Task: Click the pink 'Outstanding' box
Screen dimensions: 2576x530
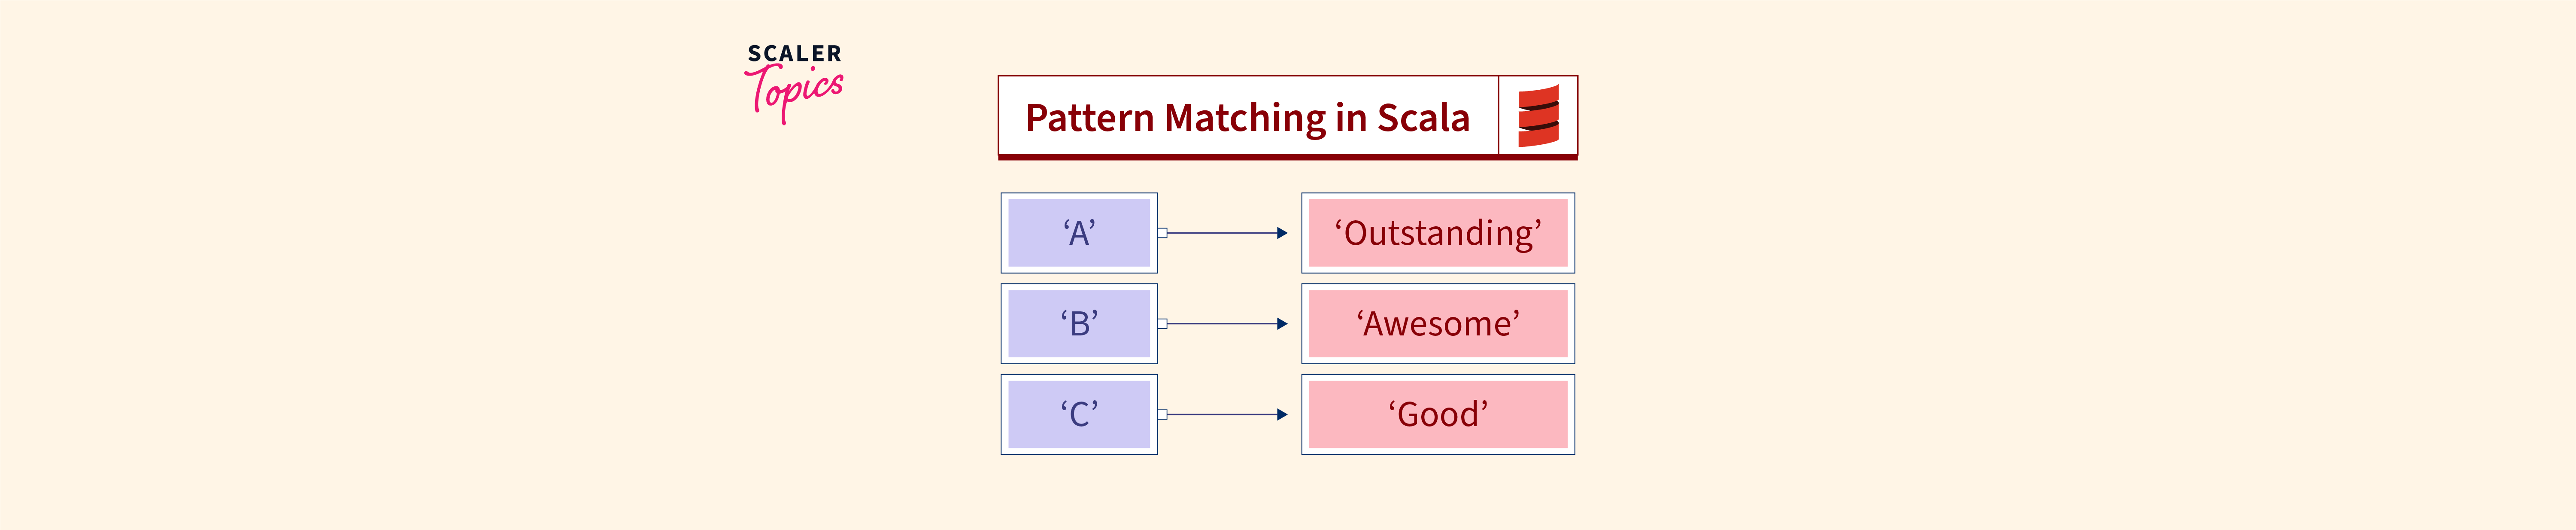Action: tap(1438, 233)
